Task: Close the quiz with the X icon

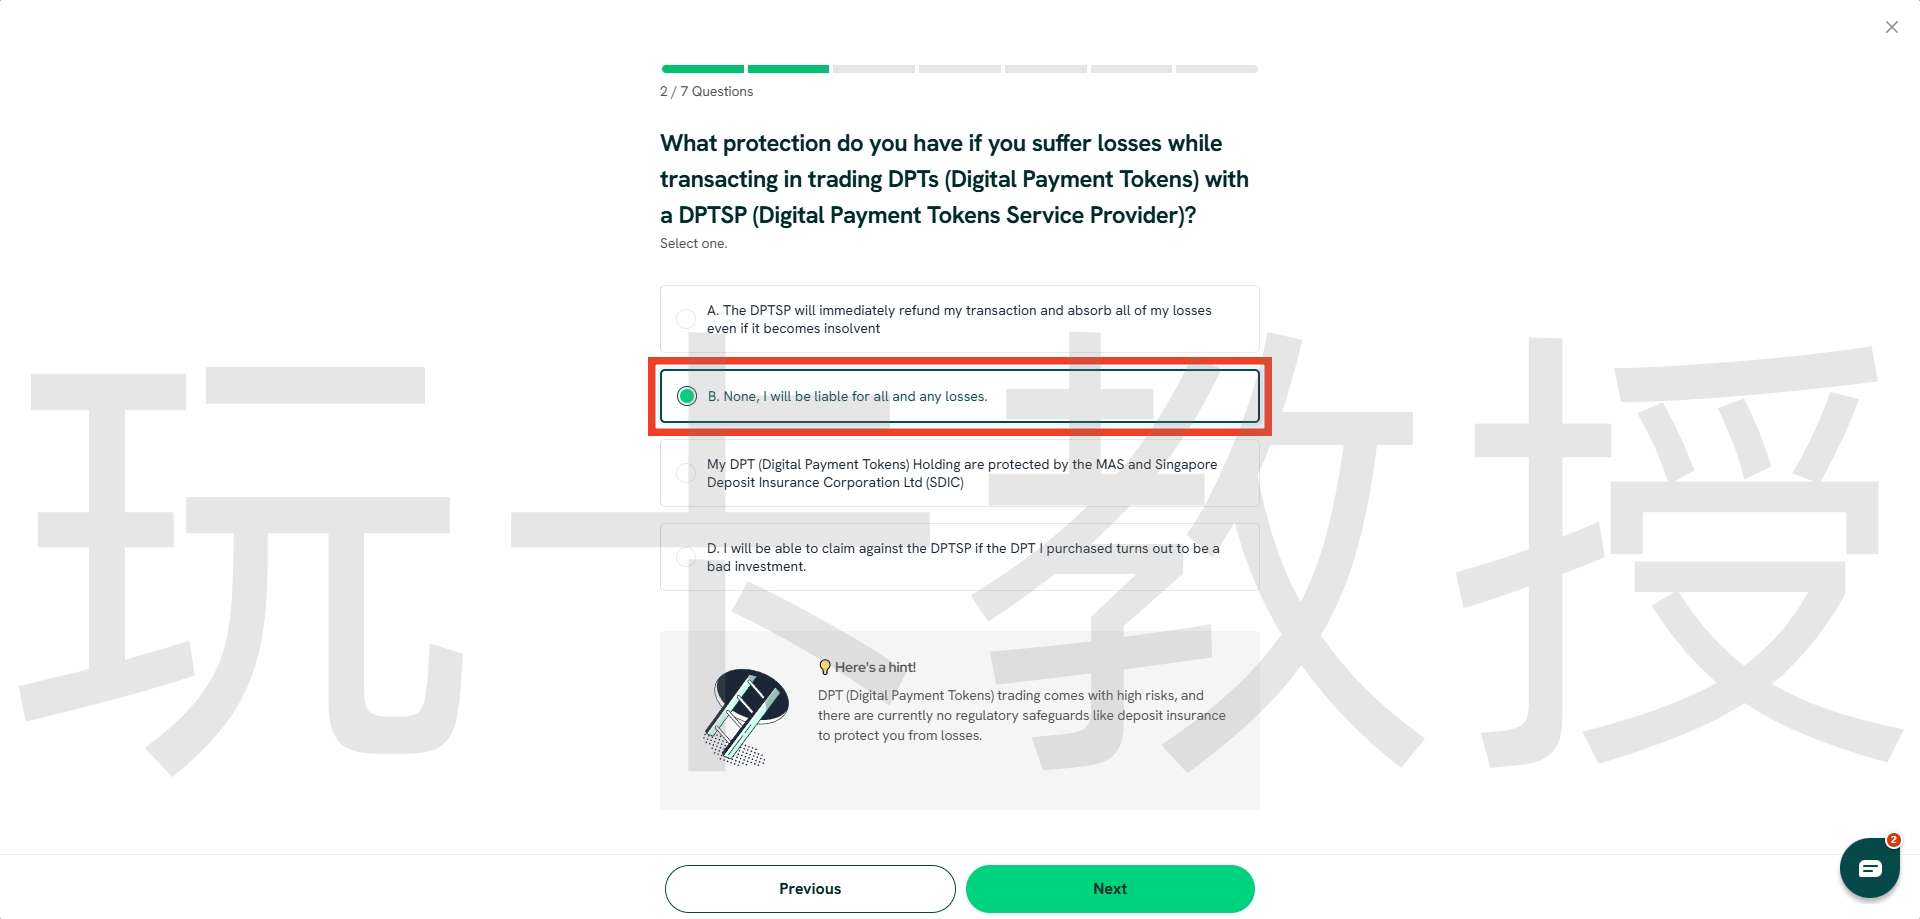Action: 1891,27
